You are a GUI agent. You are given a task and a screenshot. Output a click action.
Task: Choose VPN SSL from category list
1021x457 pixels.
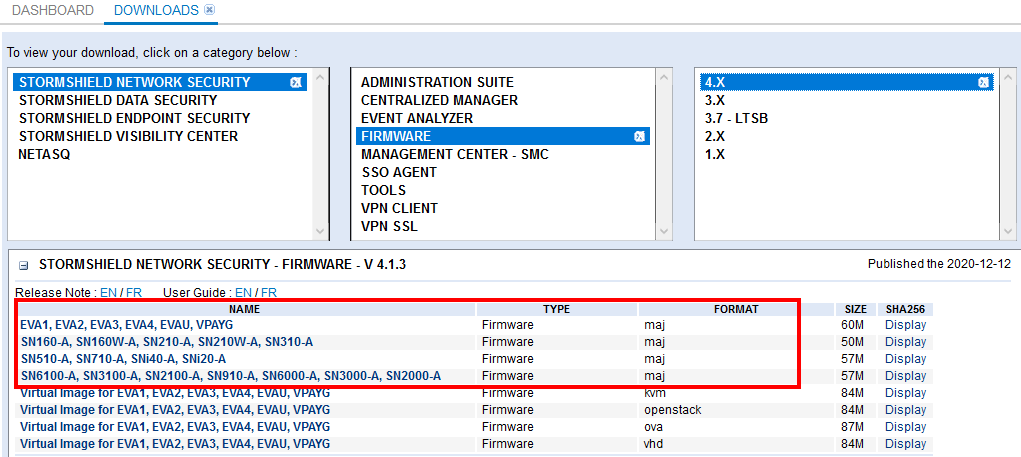(389, 226)
